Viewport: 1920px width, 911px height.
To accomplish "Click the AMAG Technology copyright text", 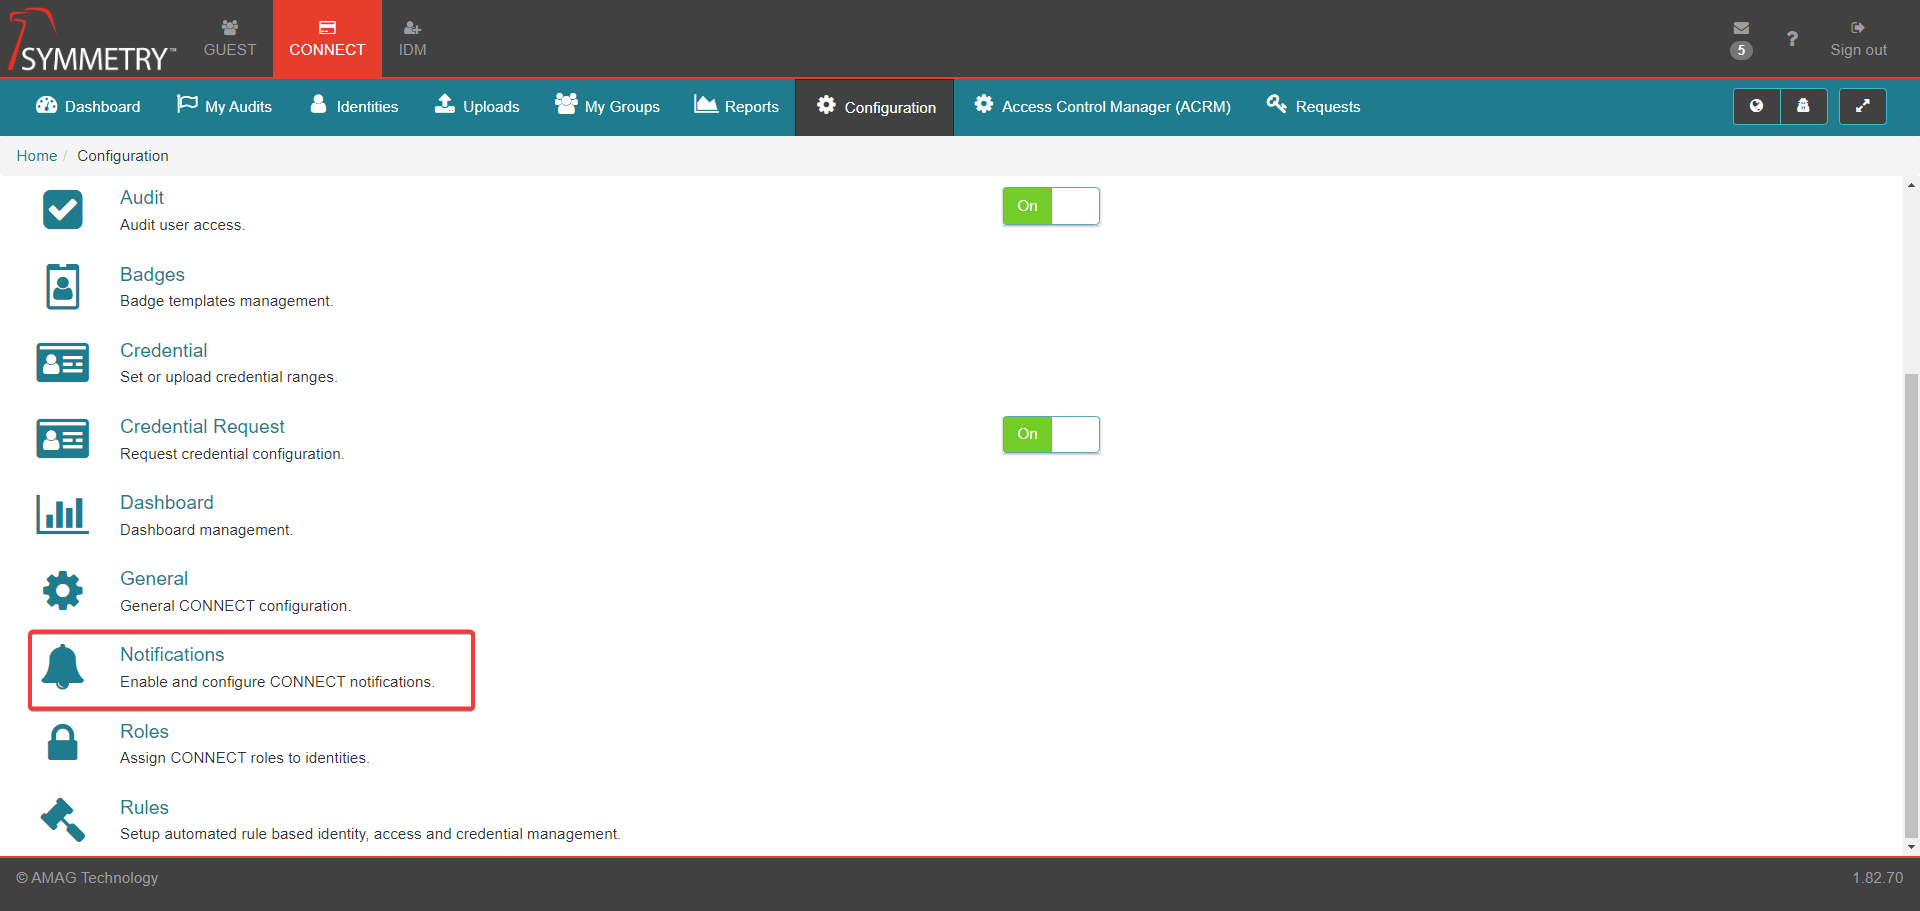I will (x=87, y=878).
